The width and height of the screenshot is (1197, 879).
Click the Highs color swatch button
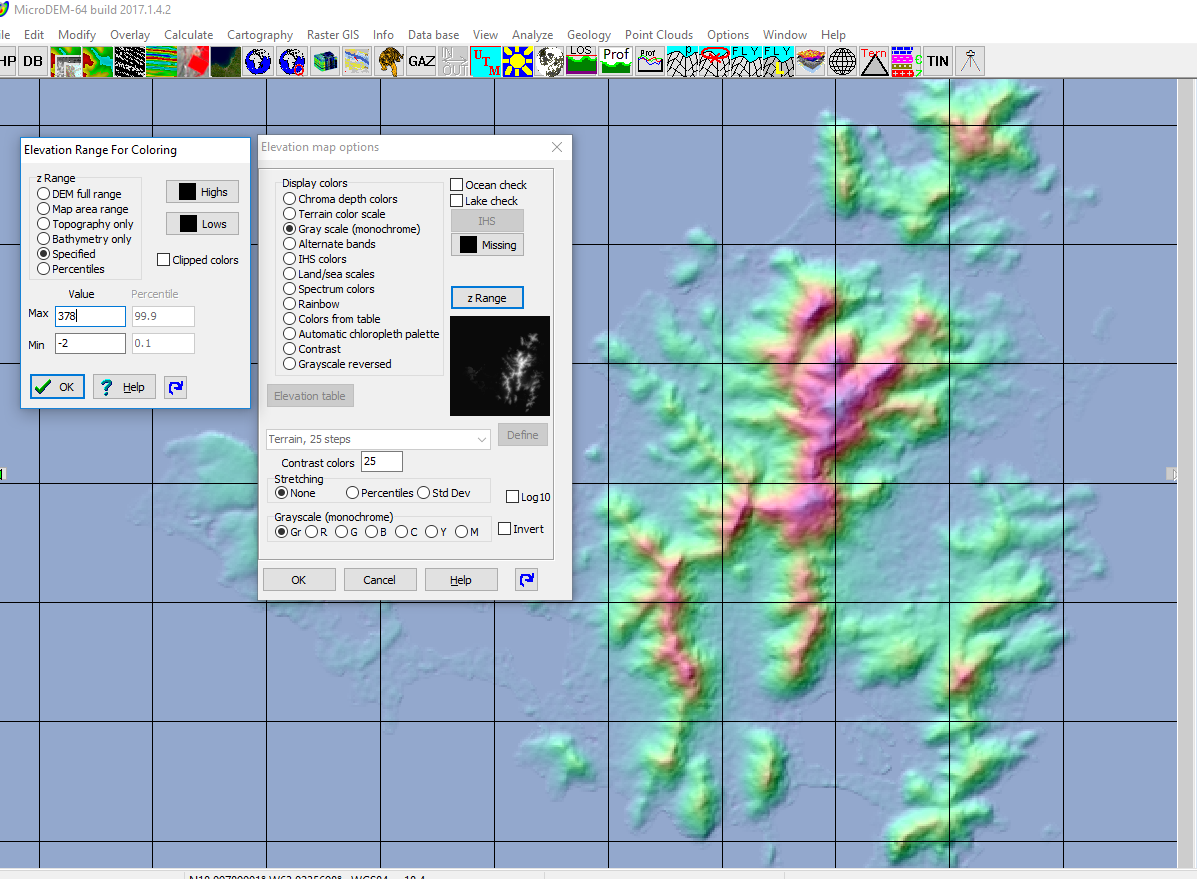pos(202,190)
